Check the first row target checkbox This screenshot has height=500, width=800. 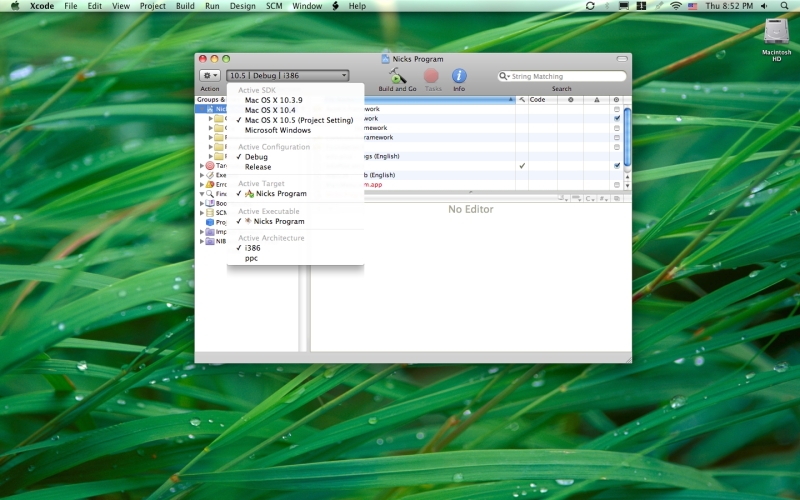[617, 109]
